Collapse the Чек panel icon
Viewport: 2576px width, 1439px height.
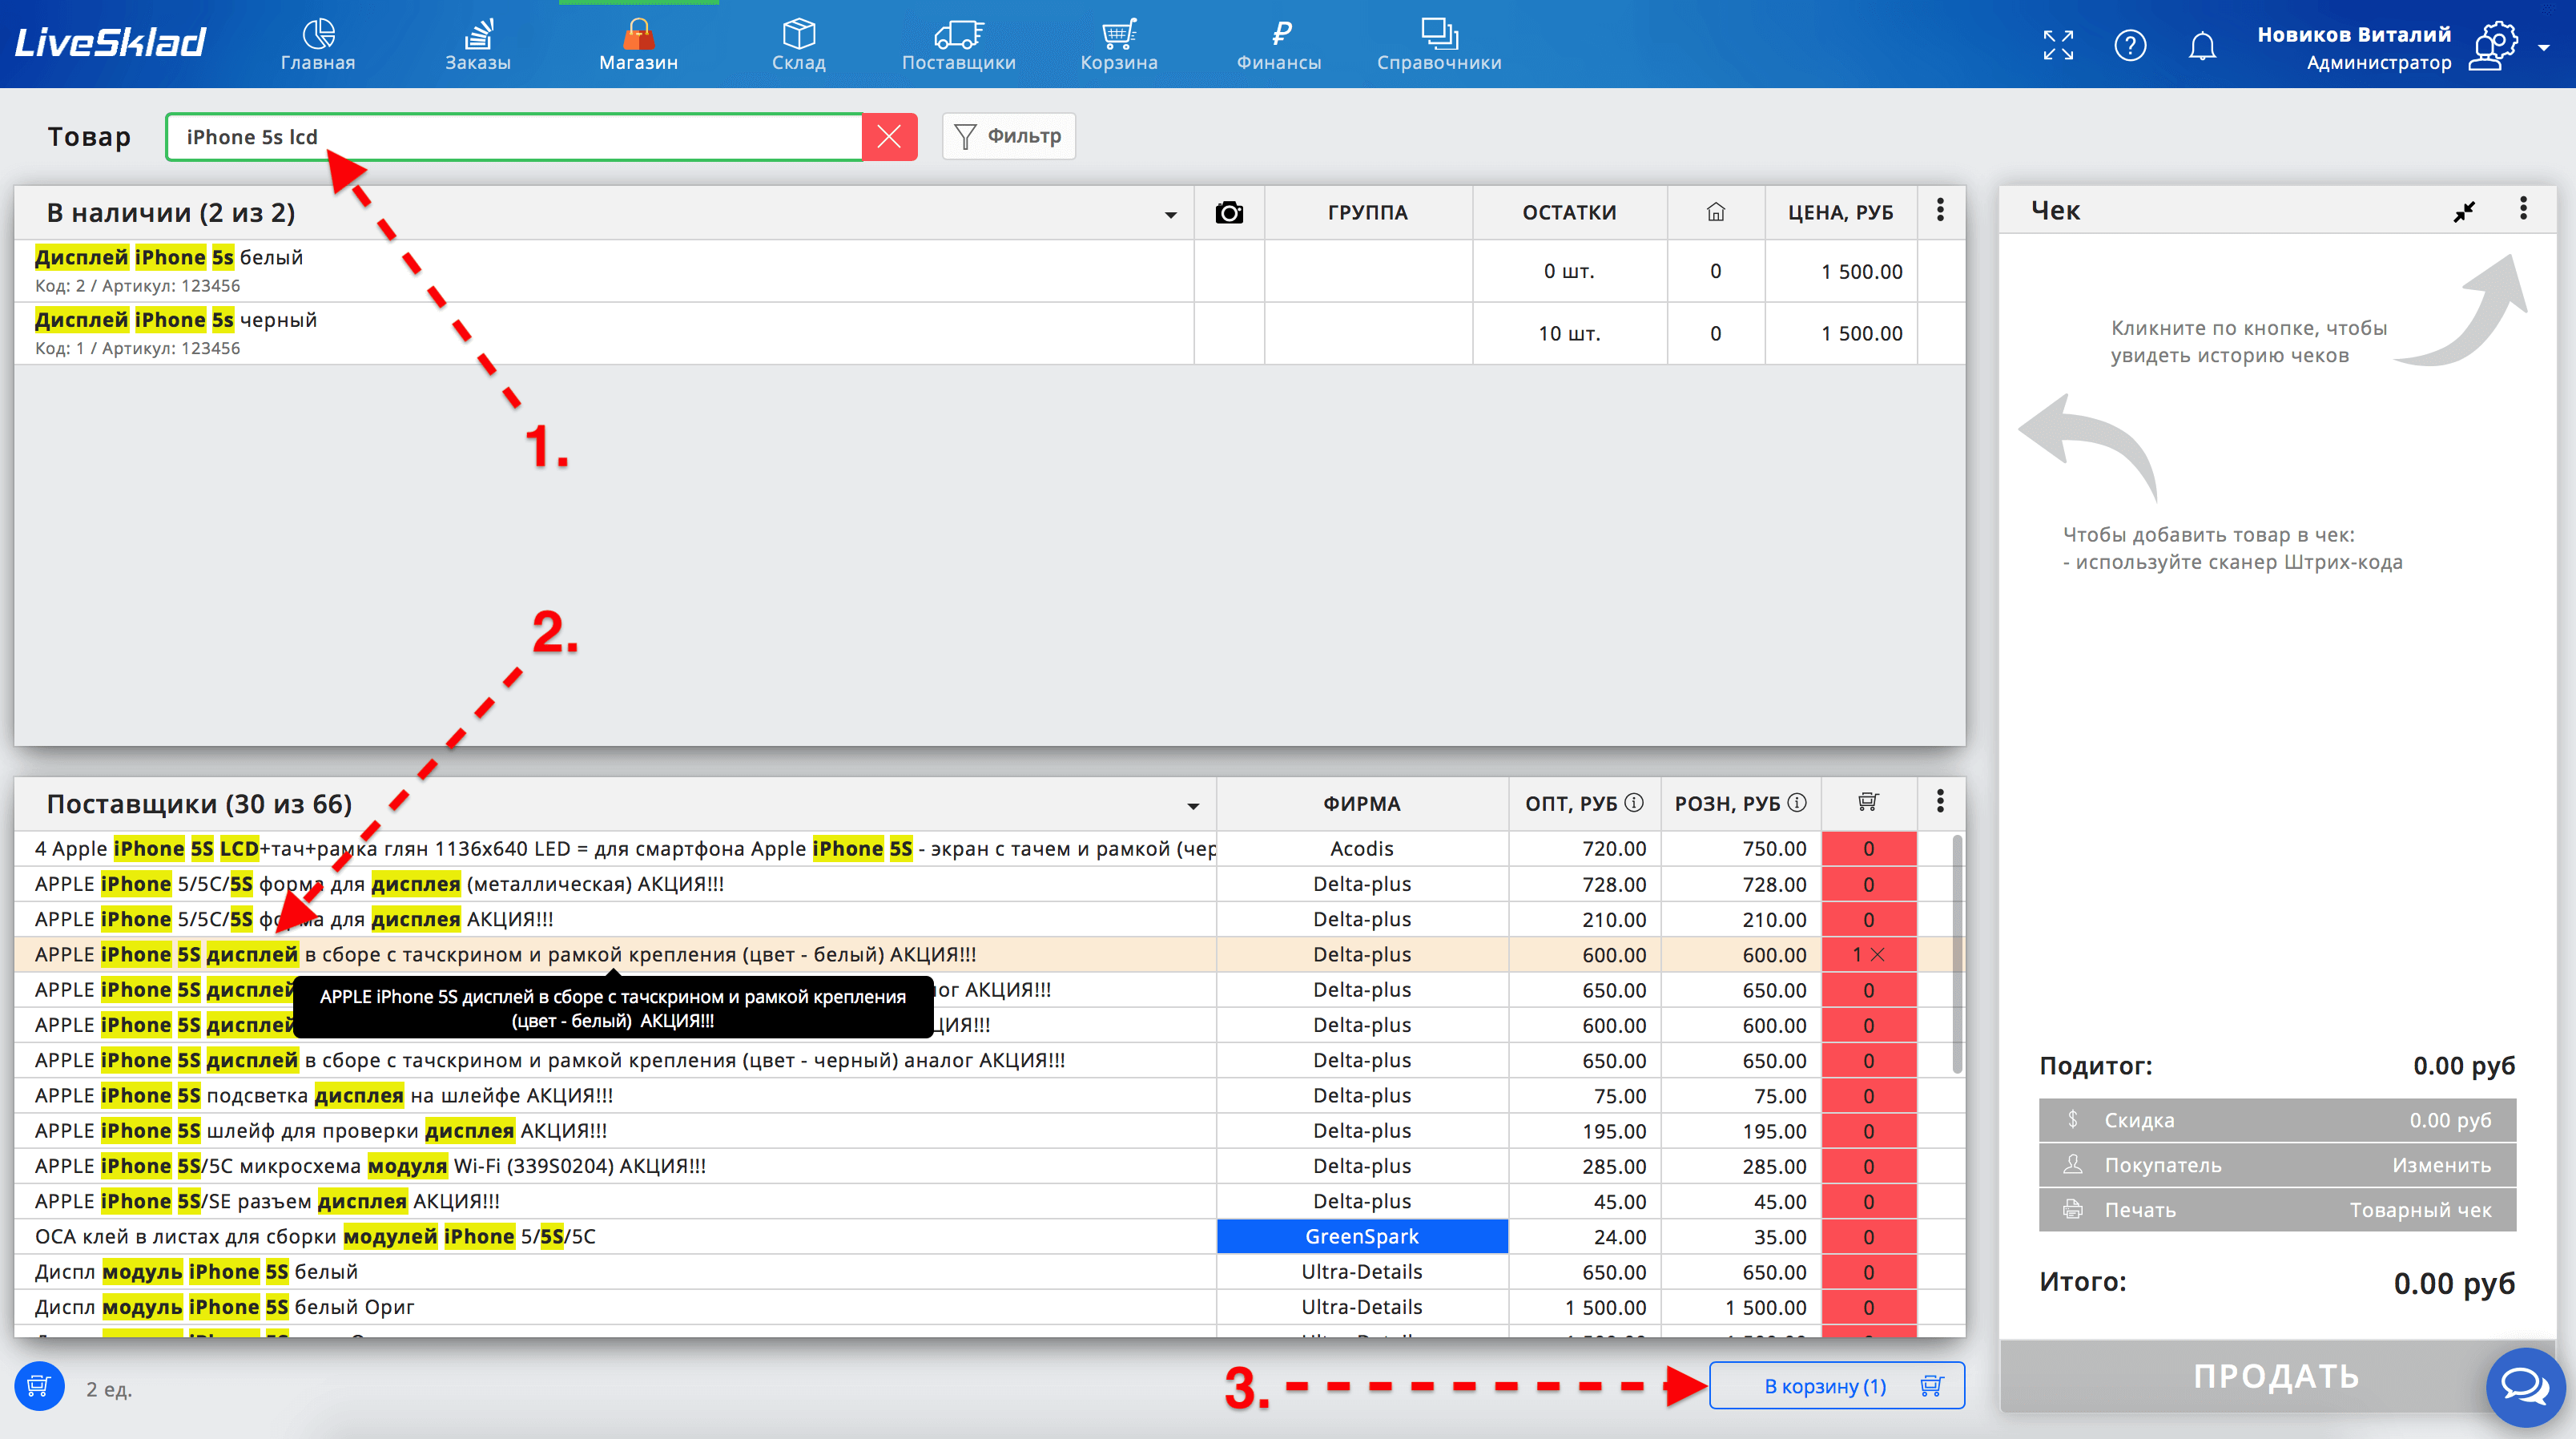click(2464, 211)
